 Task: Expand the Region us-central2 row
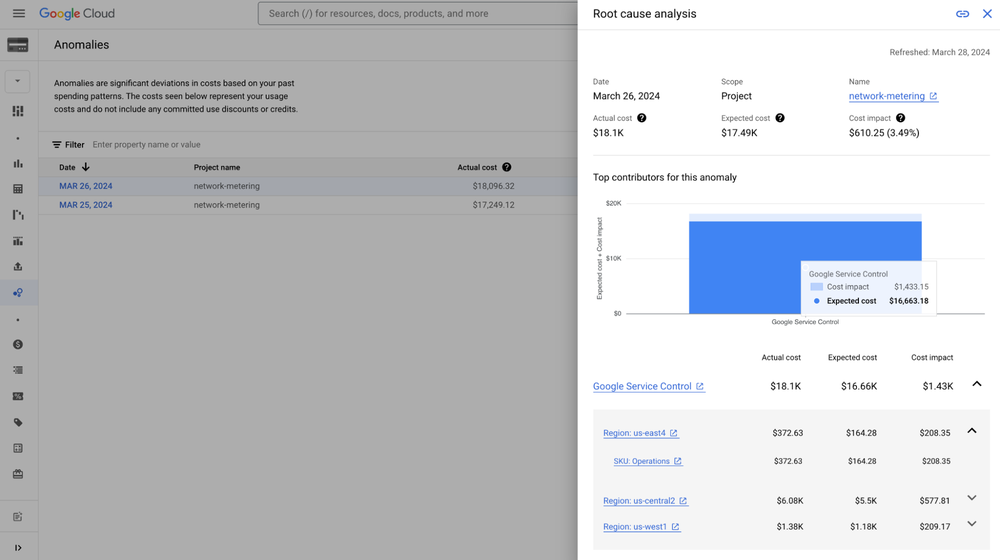pyautogui.click(x=972, y=498)
